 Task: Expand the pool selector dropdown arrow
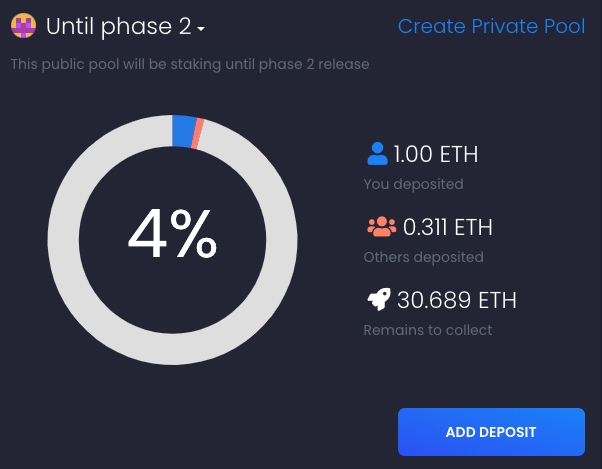[201, 29]
